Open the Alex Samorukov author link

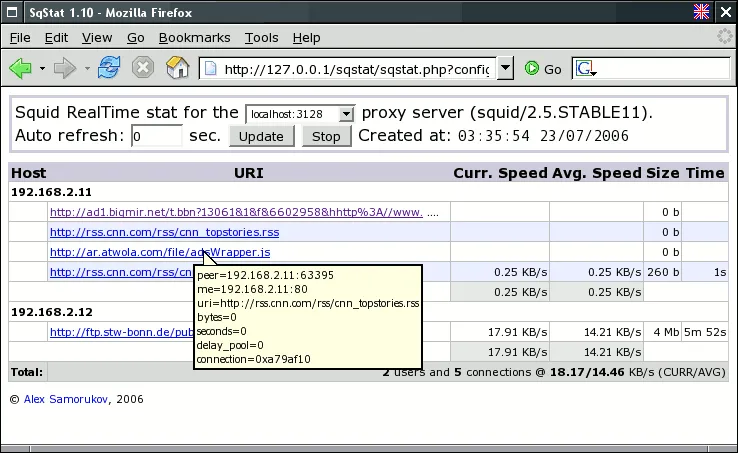[x=65, y=399]
